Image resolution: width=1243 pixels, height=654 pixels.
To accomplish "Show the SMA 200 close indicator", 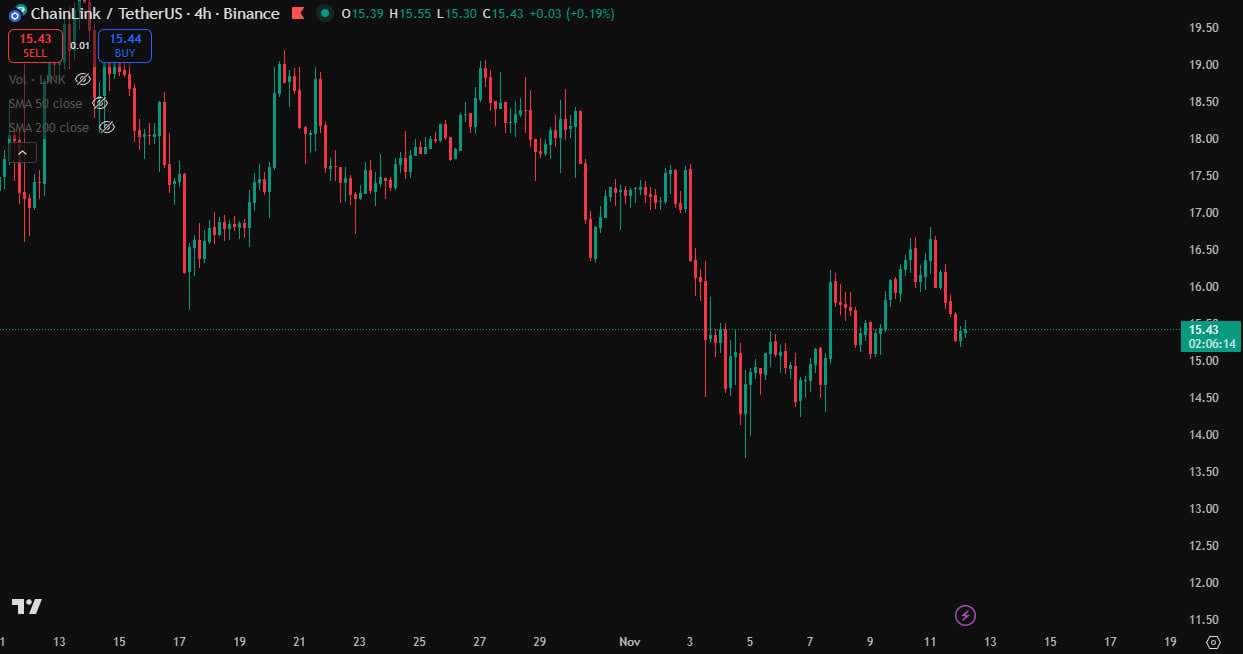I will coord(106,128).
